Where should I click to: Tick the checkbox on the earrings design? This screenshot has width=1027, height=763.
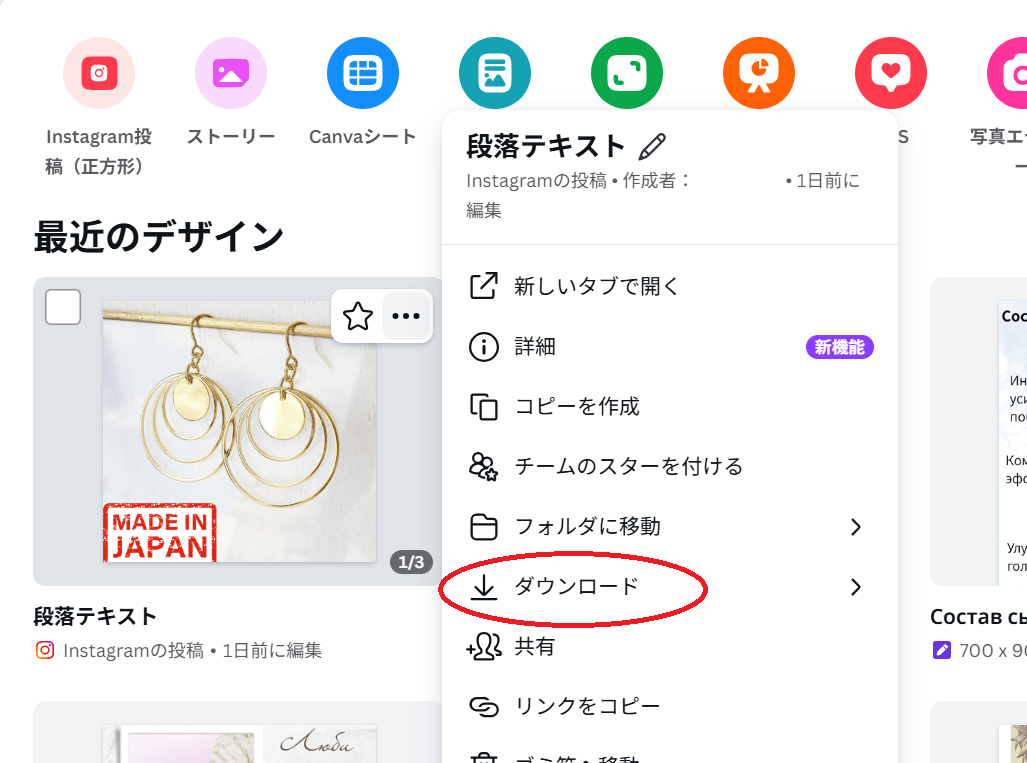click(x=63, y=307)
